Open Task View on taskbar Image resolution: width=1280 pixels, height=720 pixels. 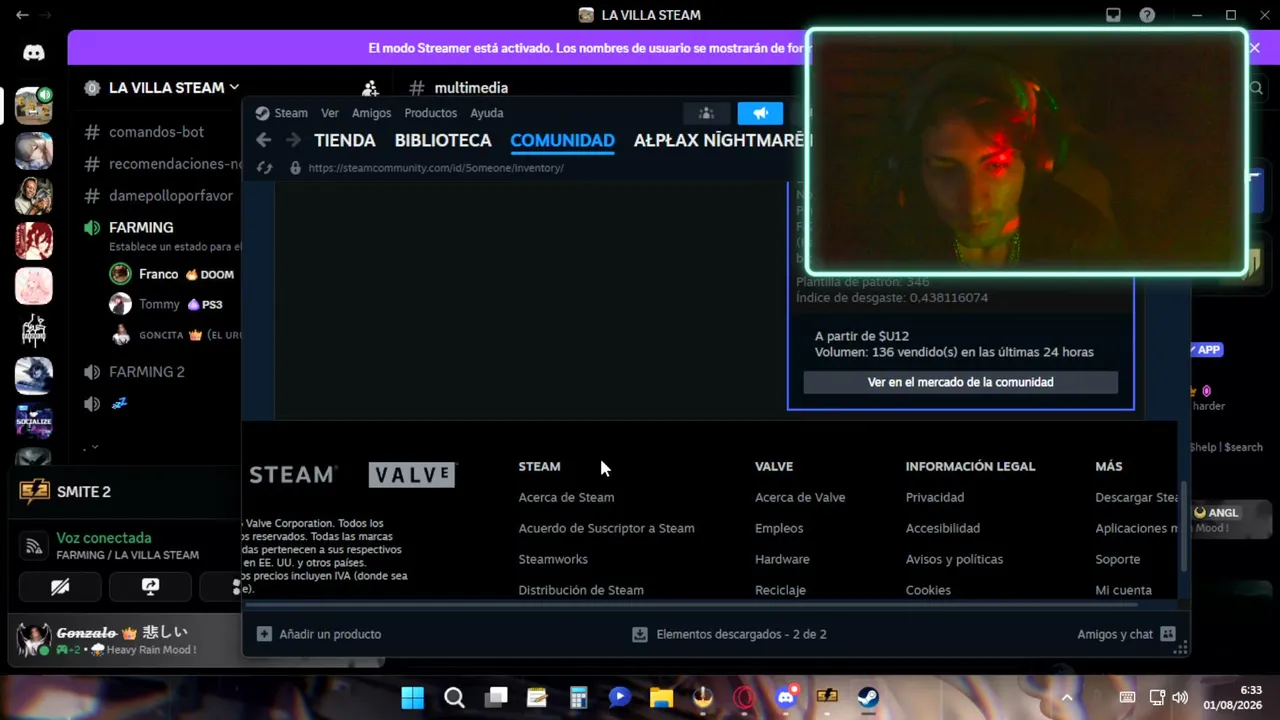pyautogui.click(x=496, y=698)
